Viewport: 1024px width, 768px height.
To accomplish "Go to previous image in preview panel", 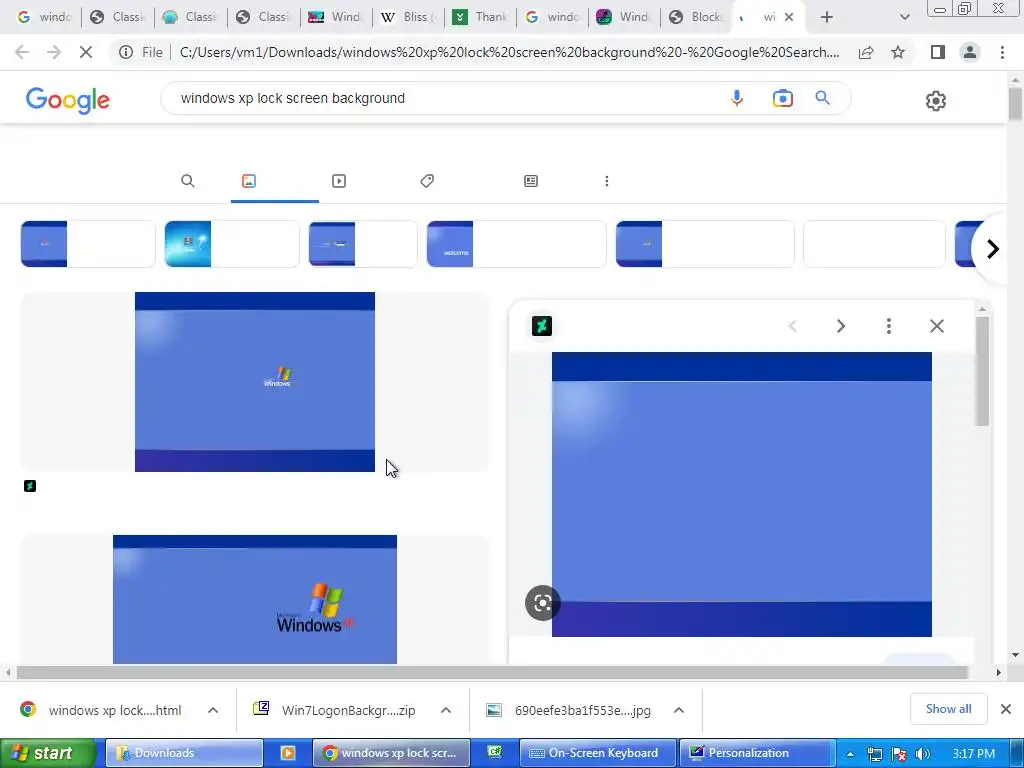I will tap(793, 326).
